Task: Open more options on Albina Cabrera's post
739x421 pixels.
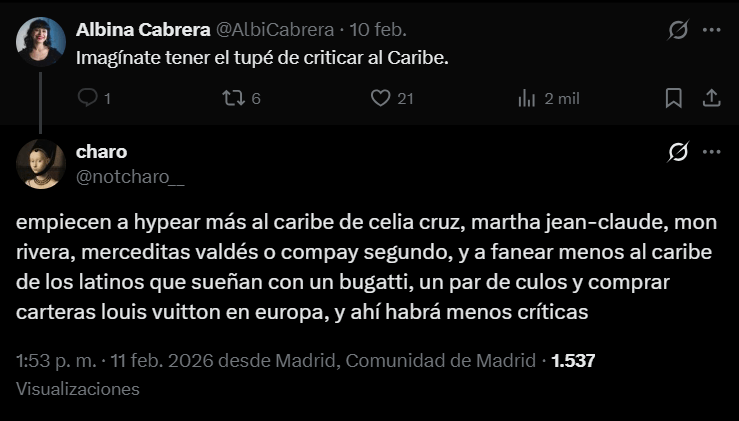Action: [x=712, y=30]
